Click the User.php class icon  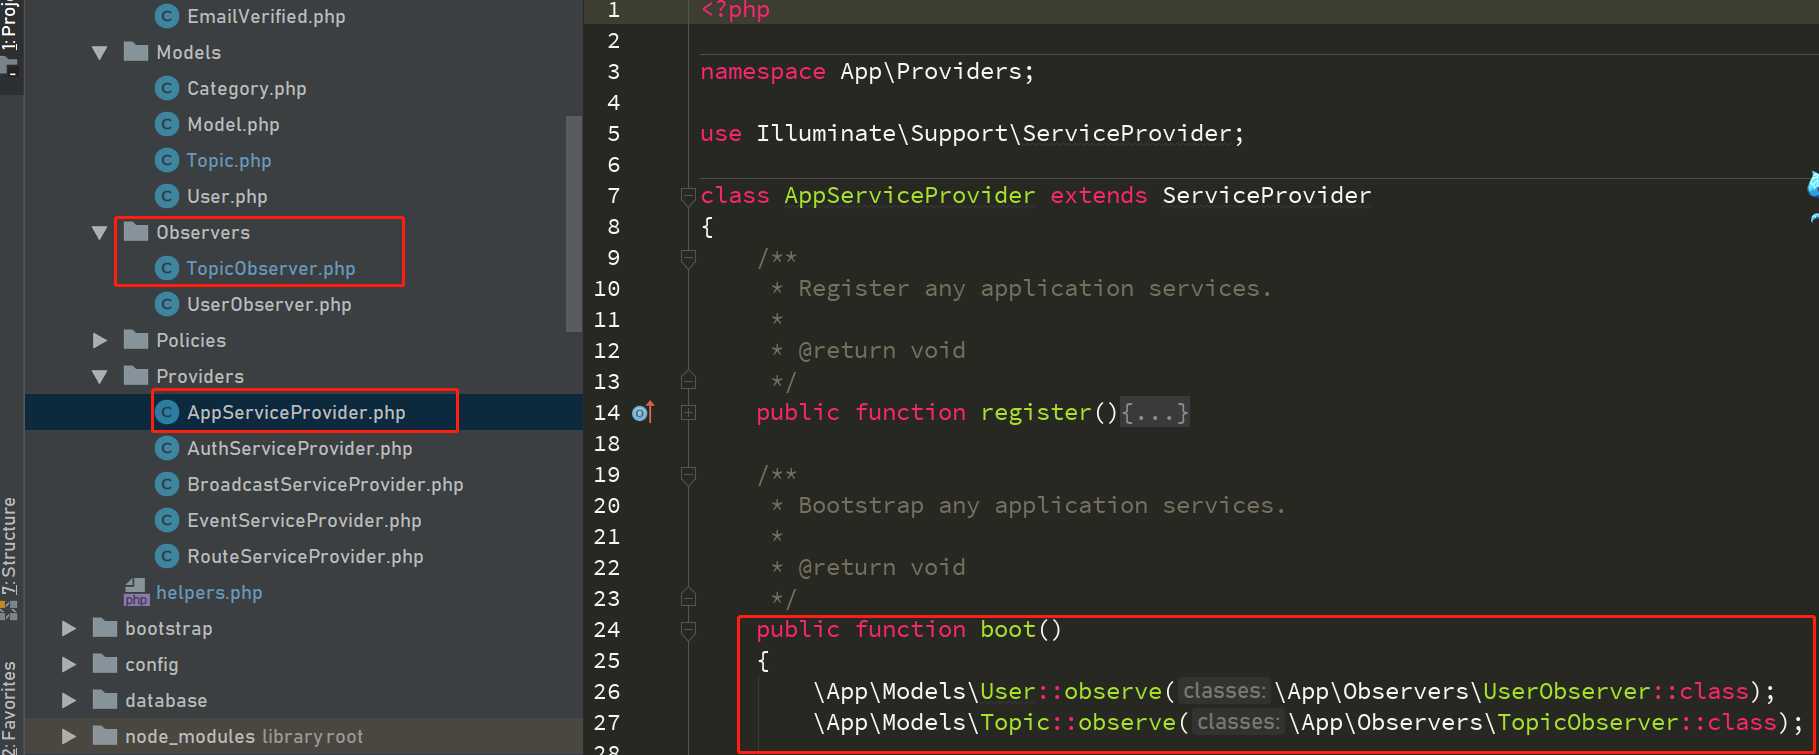click(167, 196)
